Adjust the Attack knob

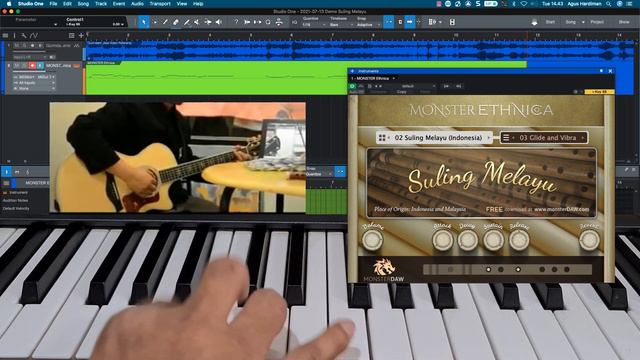tap(442, 240)
